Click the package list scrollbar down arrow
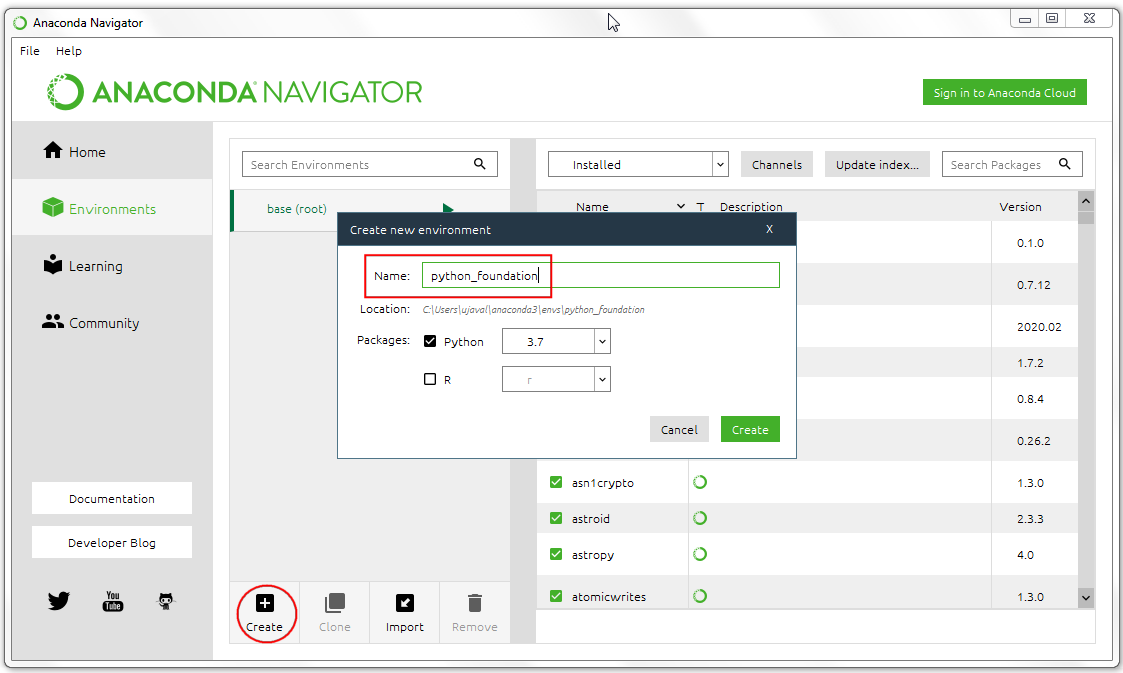This screenshot has width=1123, height=673. pos(1086,598)
